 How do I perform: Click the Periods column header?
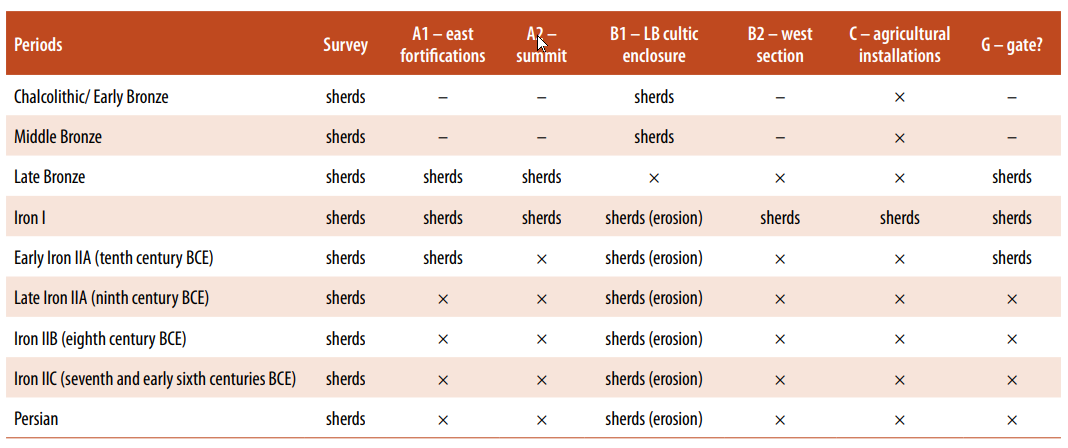(x=38, y=45)
